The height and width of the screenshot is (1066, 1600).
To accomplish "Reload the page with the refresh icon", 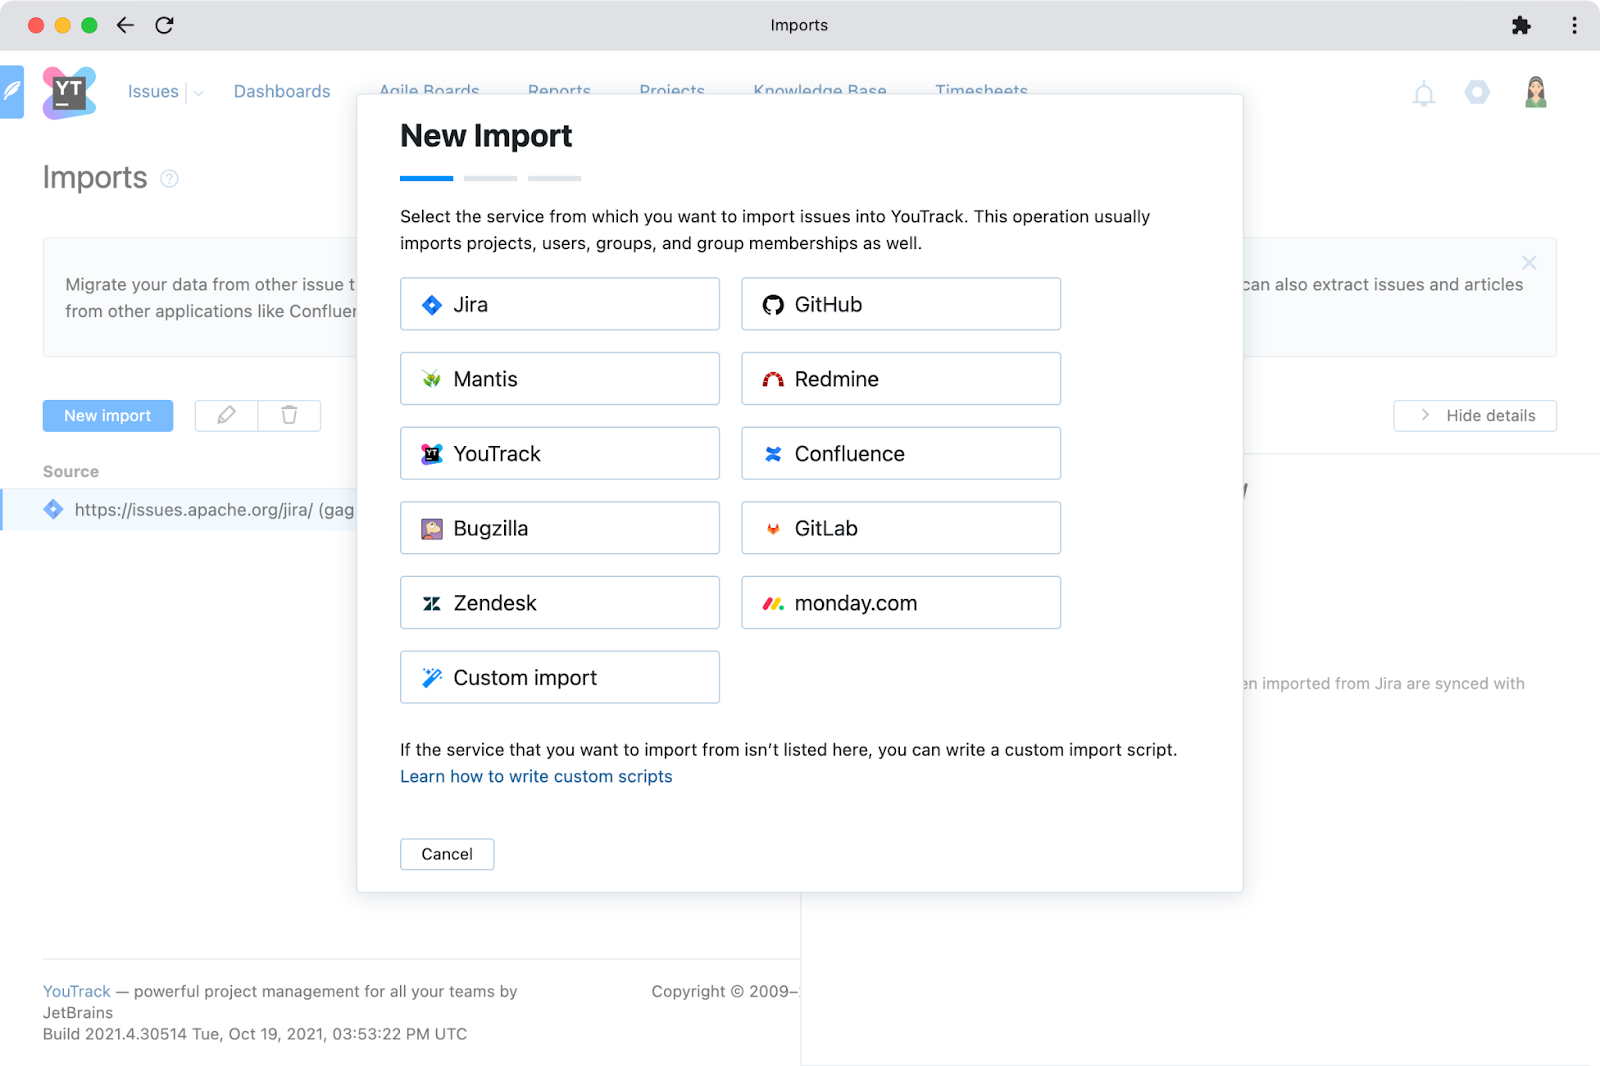I will [x=165, y=25].
